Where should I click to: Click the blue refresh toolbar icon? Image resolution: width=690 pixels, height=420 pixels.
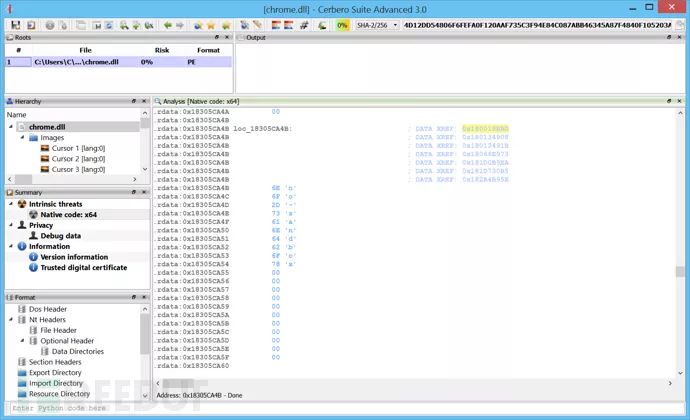[x=109, y=26]
